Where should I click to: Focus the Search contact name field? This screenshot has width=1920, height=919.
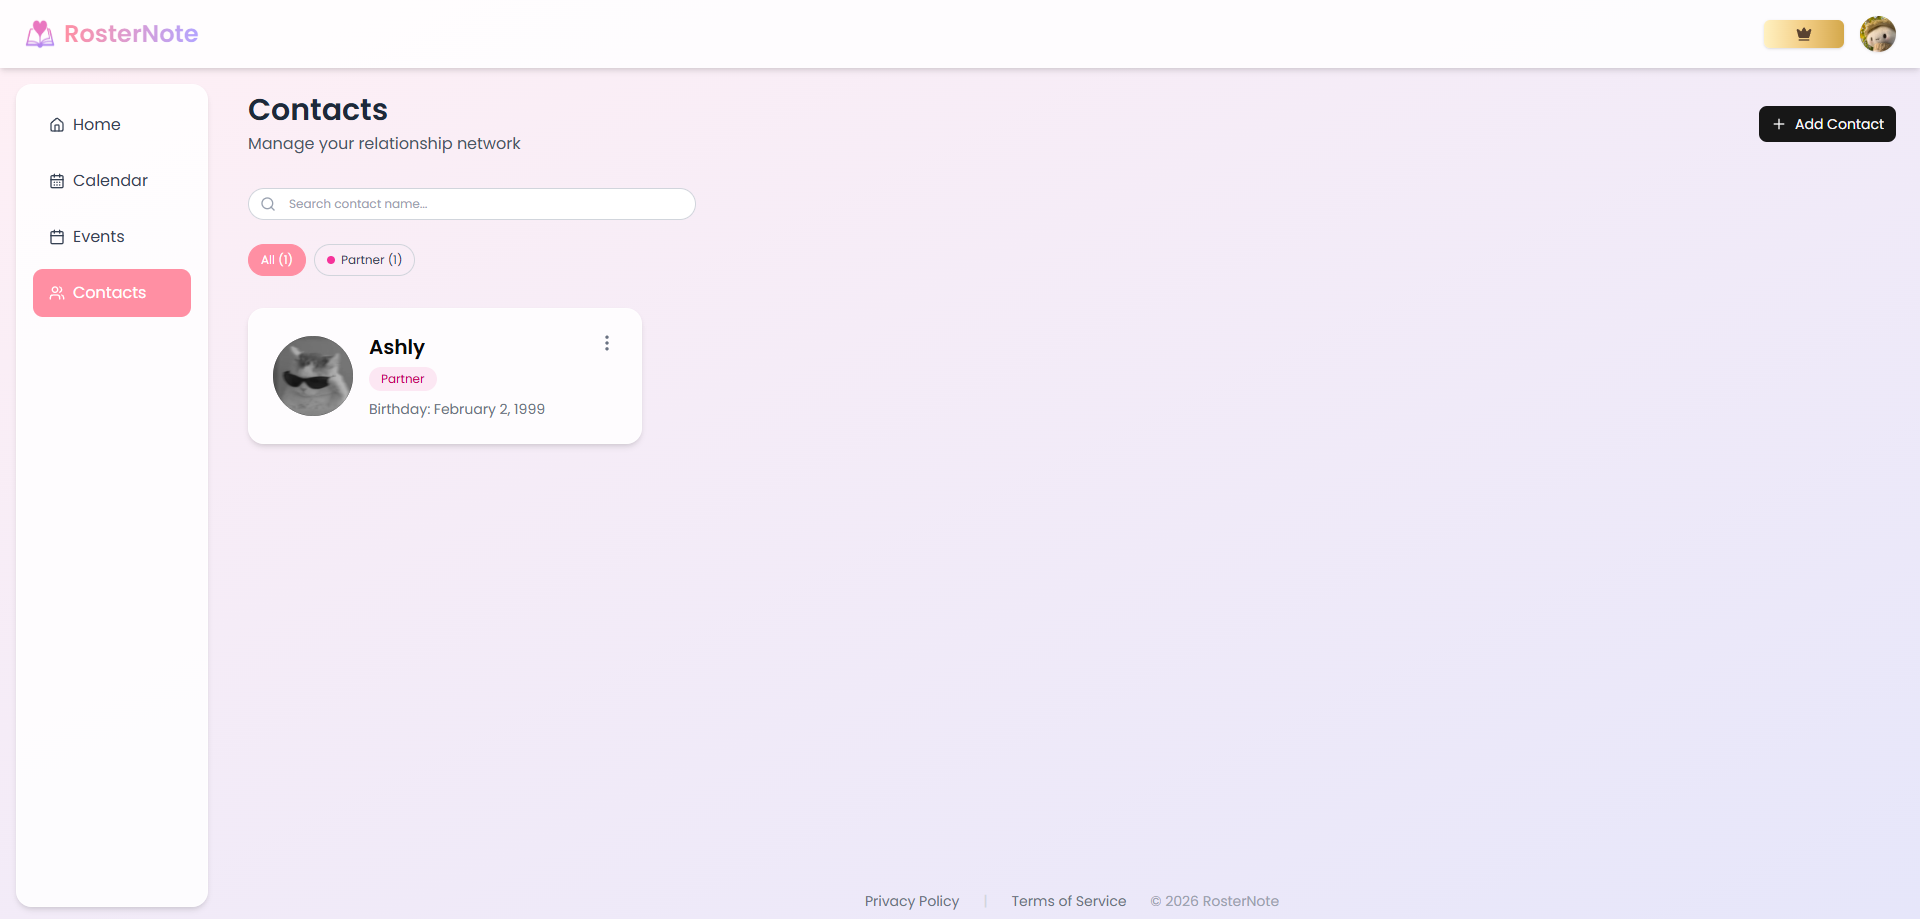(x=471, y=204)
